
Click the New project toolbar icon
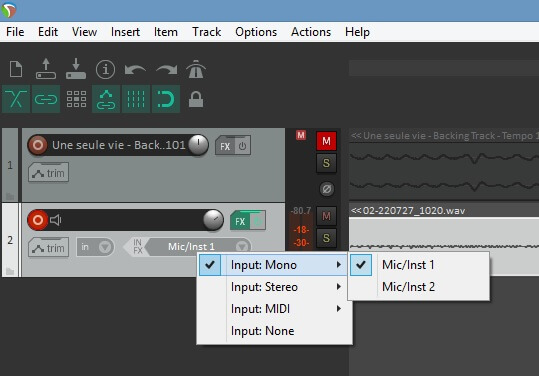(16, 69)
